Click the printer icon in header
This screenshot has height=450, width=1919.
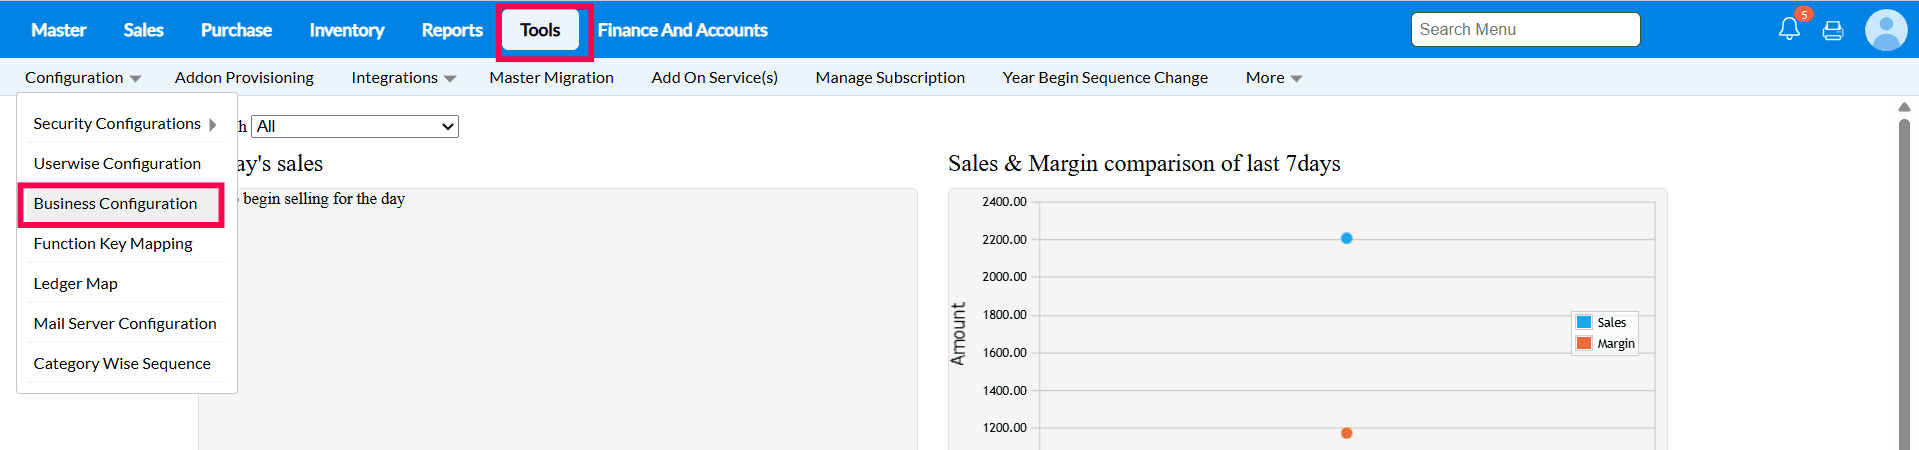tap(1833, 30)
